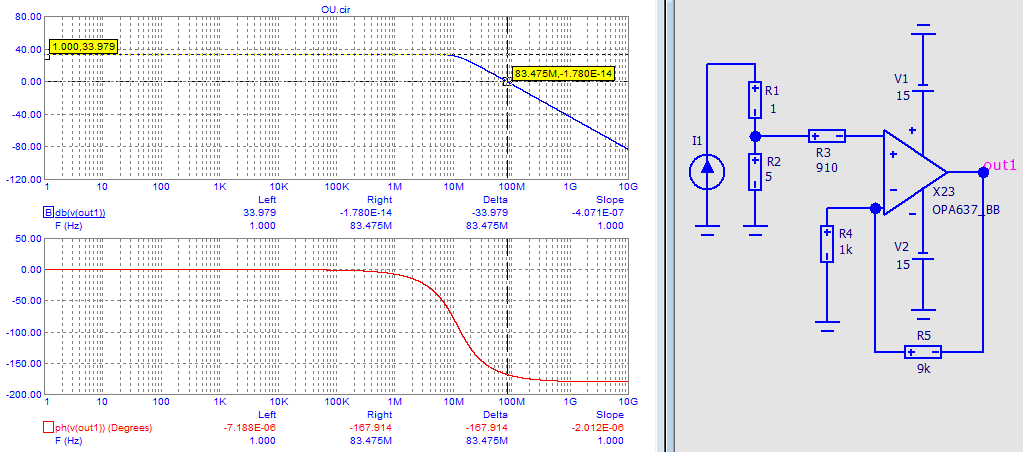
Task: Click the blue gain curve on the rolloff
Action: (570, 113)
